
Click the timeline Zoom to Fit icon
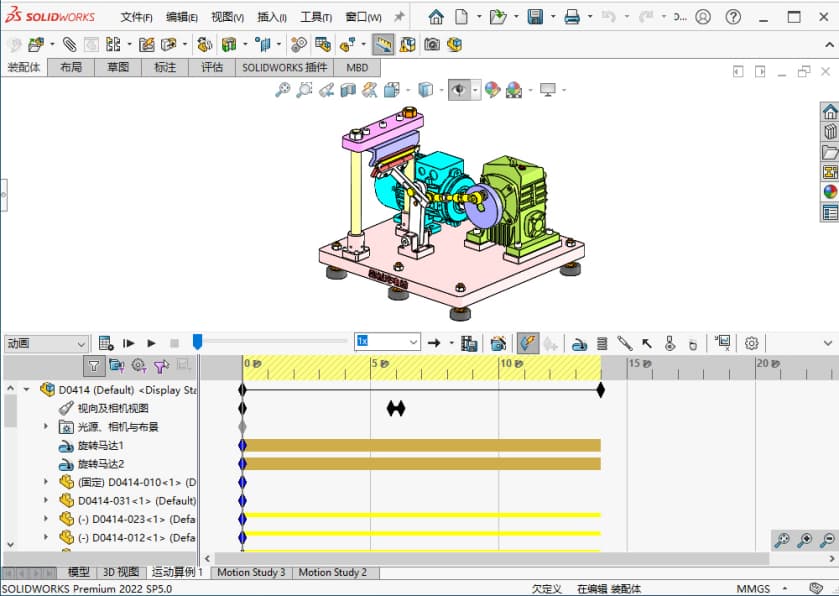pos(782,540)
